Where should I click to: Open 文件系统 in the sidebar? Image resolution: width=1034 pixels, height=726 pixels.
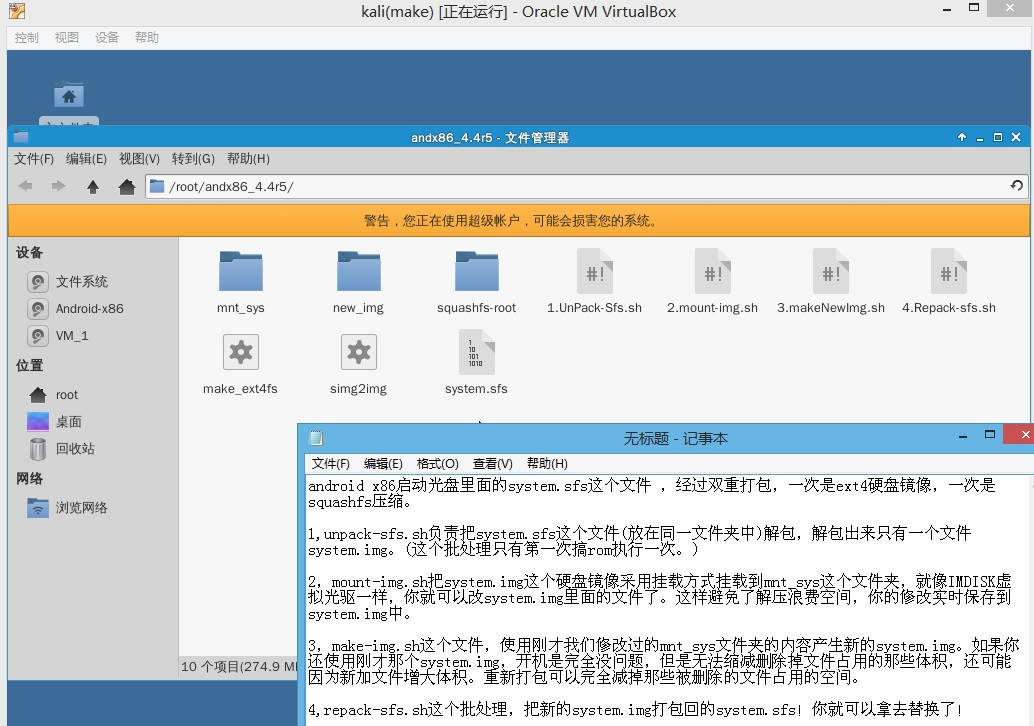(x=68, y=282)
